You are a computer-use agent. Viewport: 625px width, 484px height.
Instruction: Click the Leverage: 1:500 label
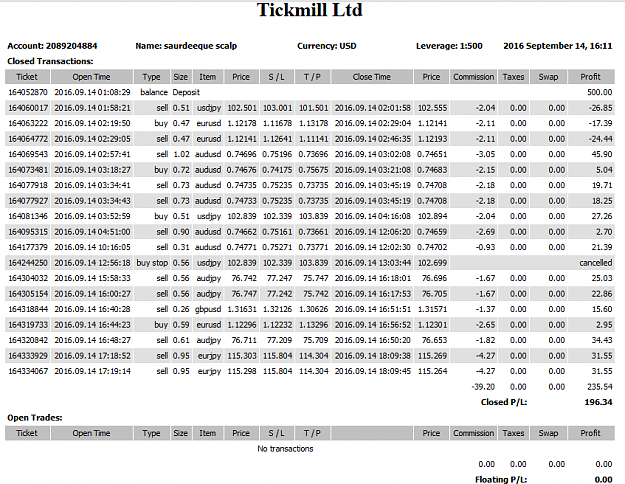pyautogui.click(x=449, y=46)
